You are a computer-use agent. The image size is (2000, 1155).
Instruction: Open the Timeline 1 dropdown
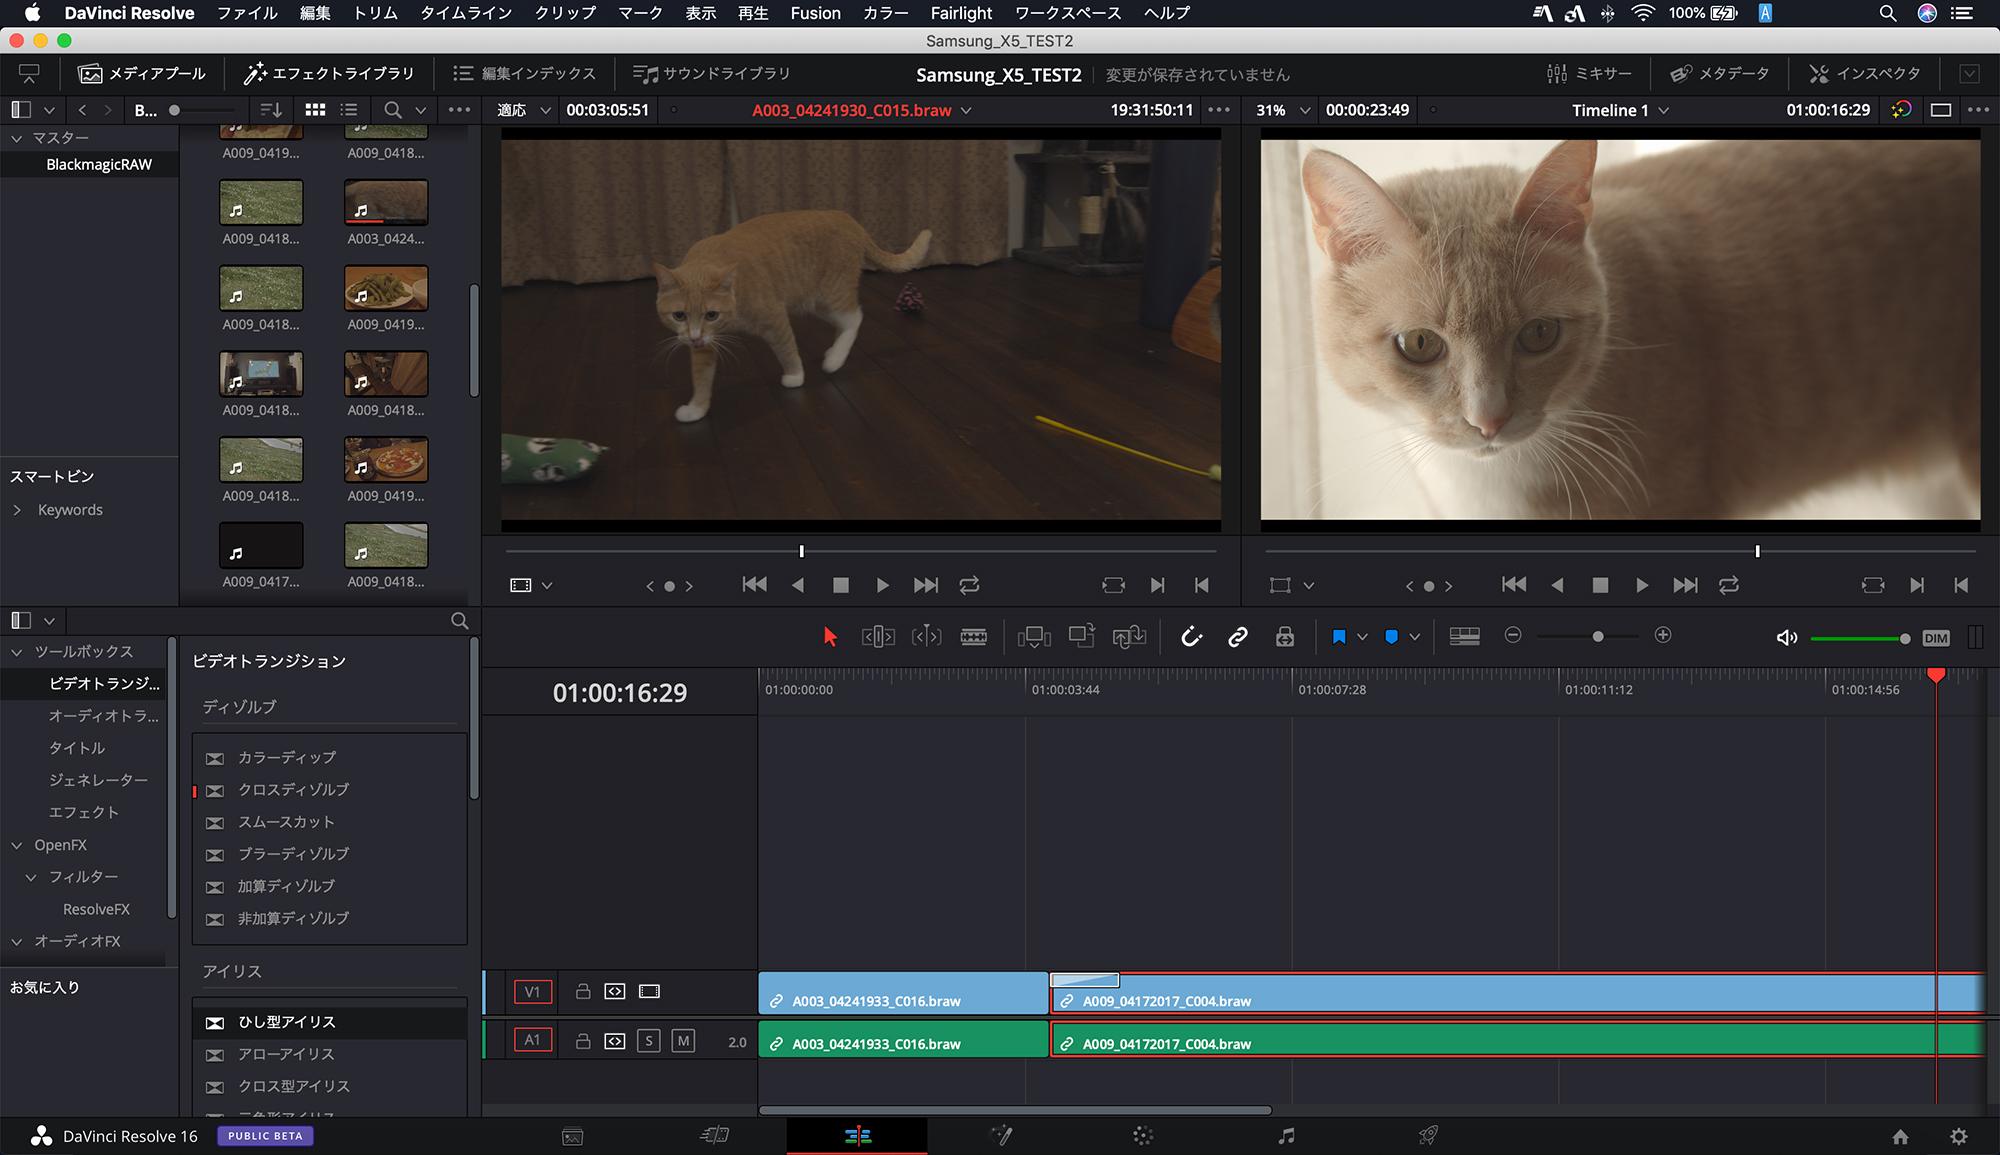pos(1664,110)
